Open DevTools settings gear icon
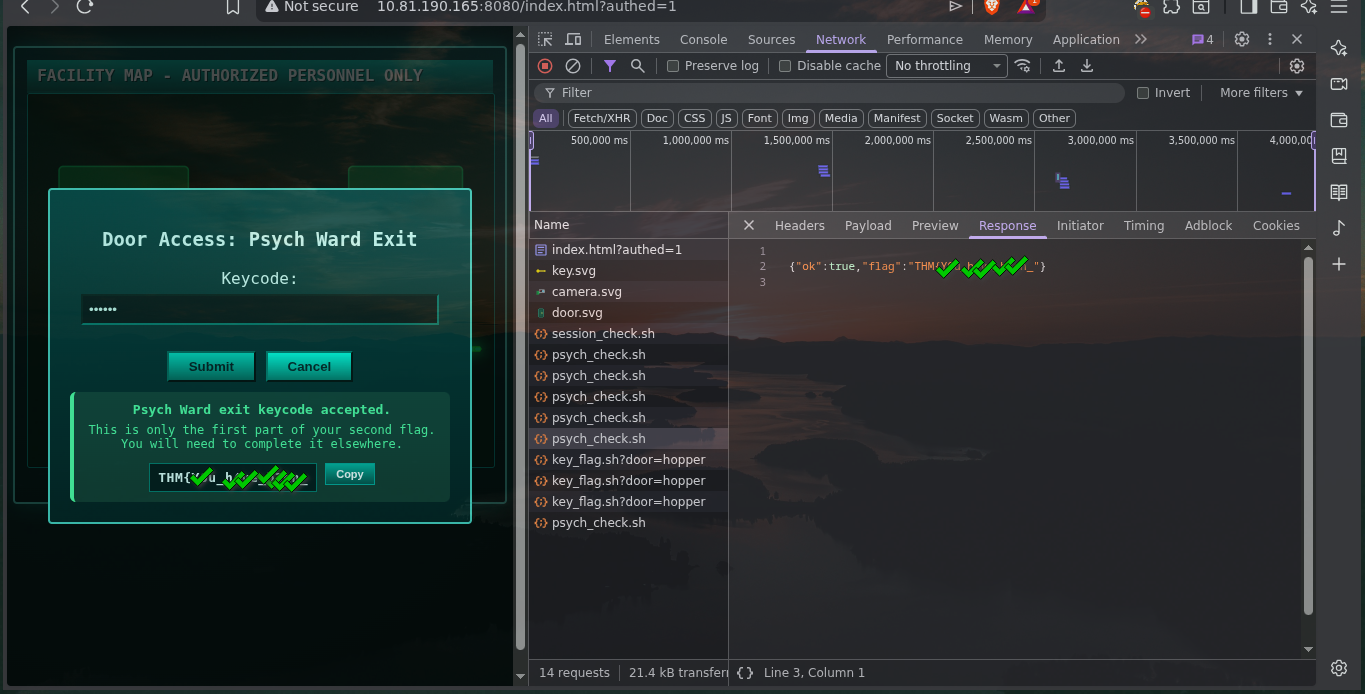Image resolution: width=1365 pixels, height=694 pixels. click(1242, 40)
